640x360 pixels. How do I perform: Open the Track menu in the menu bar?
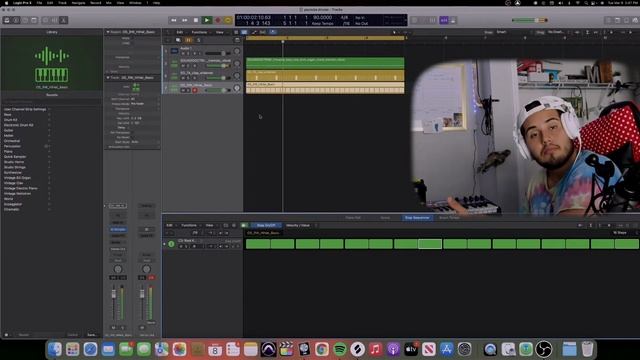pyautogui.click(x=62, y=3)
